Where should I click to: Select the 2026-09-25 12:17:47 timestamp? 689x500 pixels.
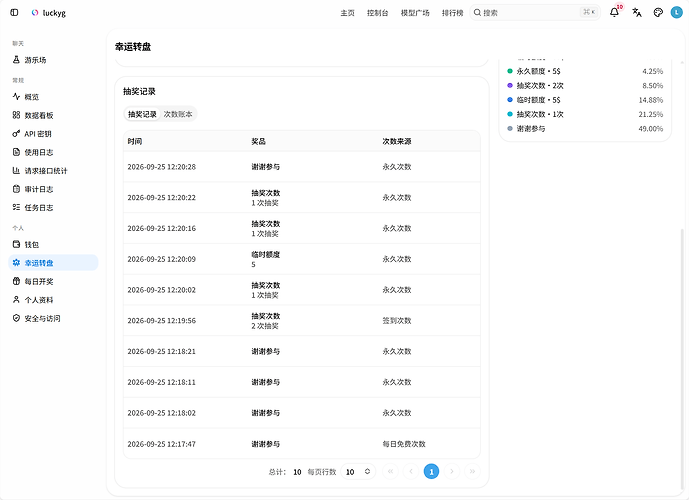click(x=162, y=444)
